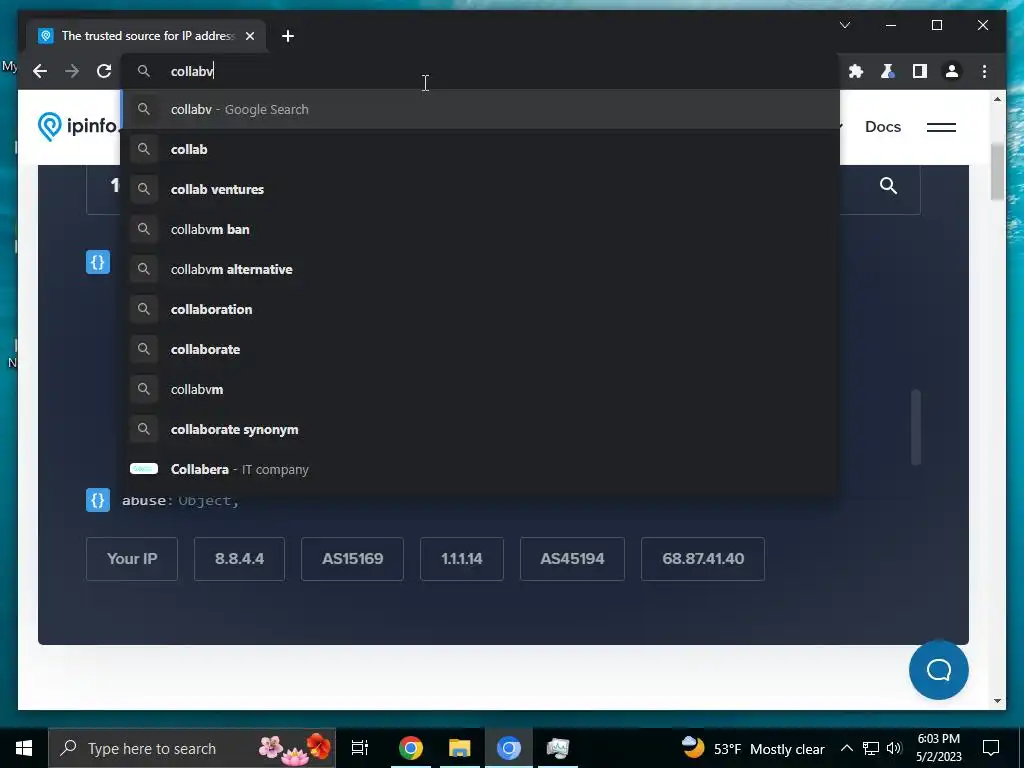This screenshot has width=1024, height=768.
Task: Click the upper curly-braces object icon
Action: coord(98,263)
